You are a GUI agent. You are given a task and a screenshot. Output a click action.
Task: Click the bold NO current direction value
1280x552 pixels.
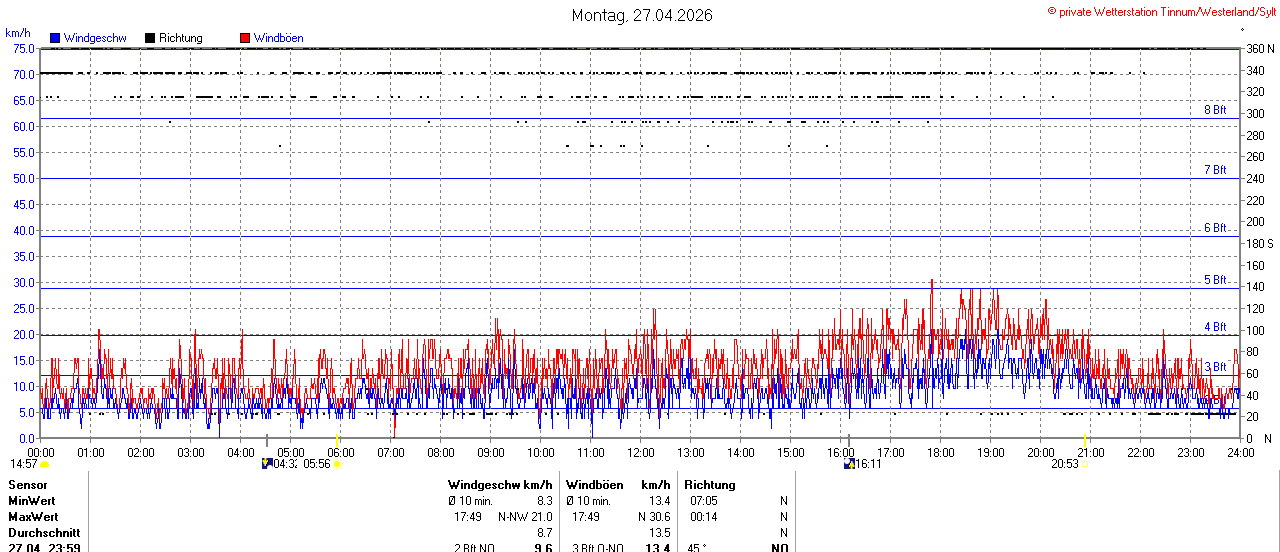point(779,548)
